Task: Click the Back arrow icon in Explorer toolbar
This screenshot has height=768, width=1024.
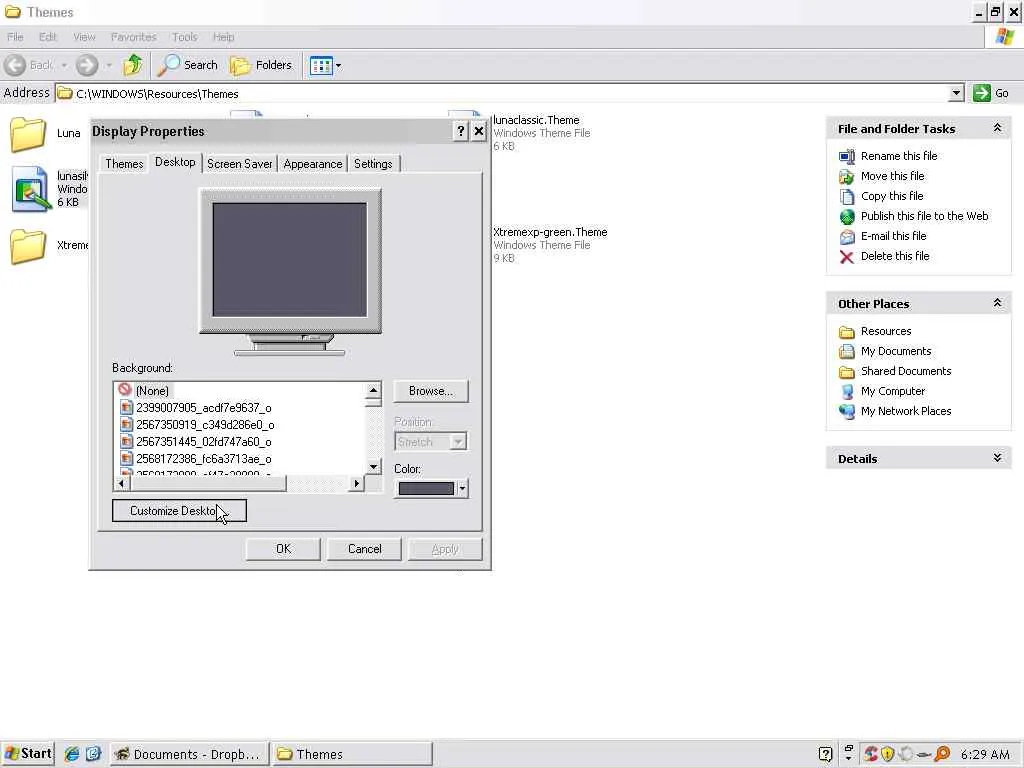Action: click(16, 65)
